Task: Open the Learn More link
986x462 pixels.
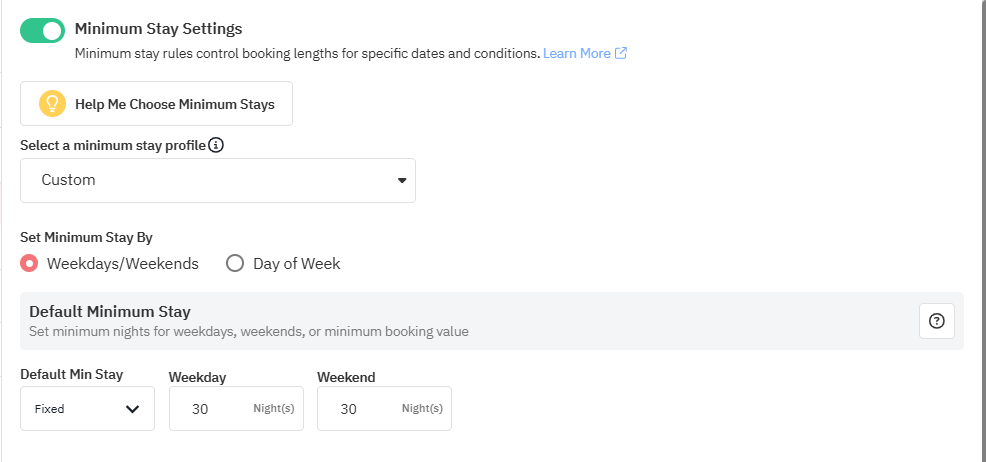Action: click(576, 53)
